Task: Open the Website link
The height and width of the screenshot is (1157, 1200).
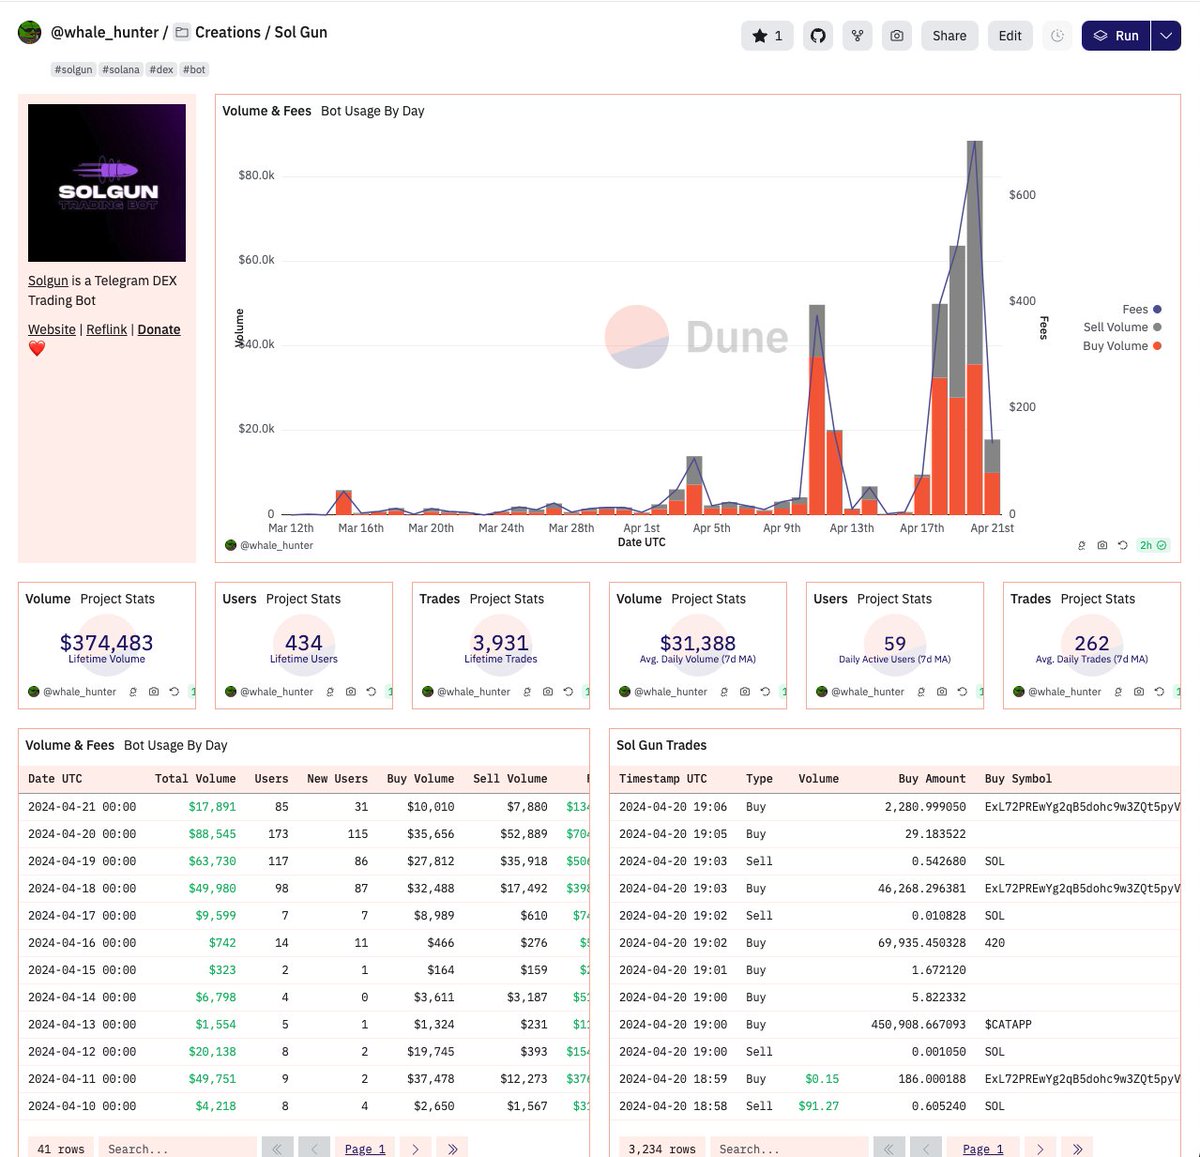Action: coord(52,329)
